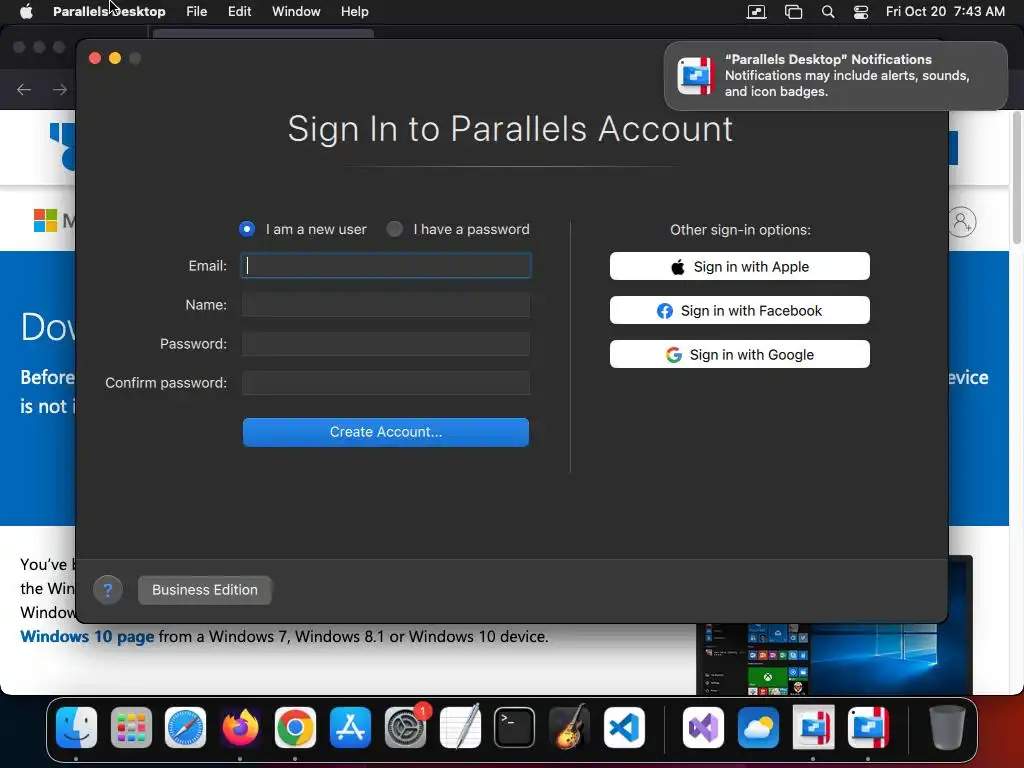This screenshot has width=1024, height=768.
Task: Open the Help menu
Action: 355,12
